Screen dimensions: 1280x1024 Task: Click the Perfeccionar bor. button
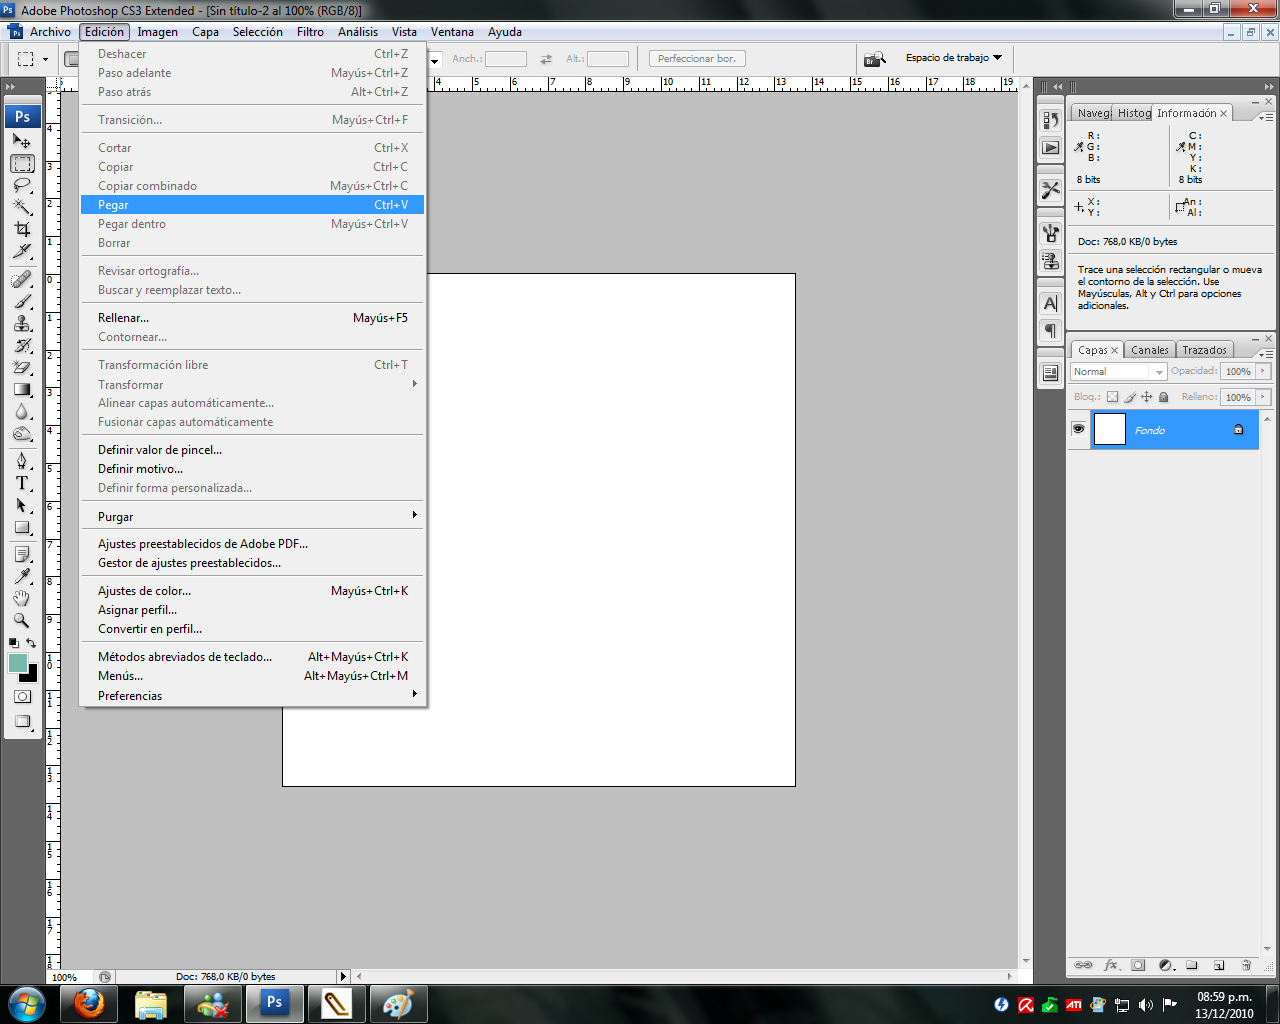click(697, 59)
